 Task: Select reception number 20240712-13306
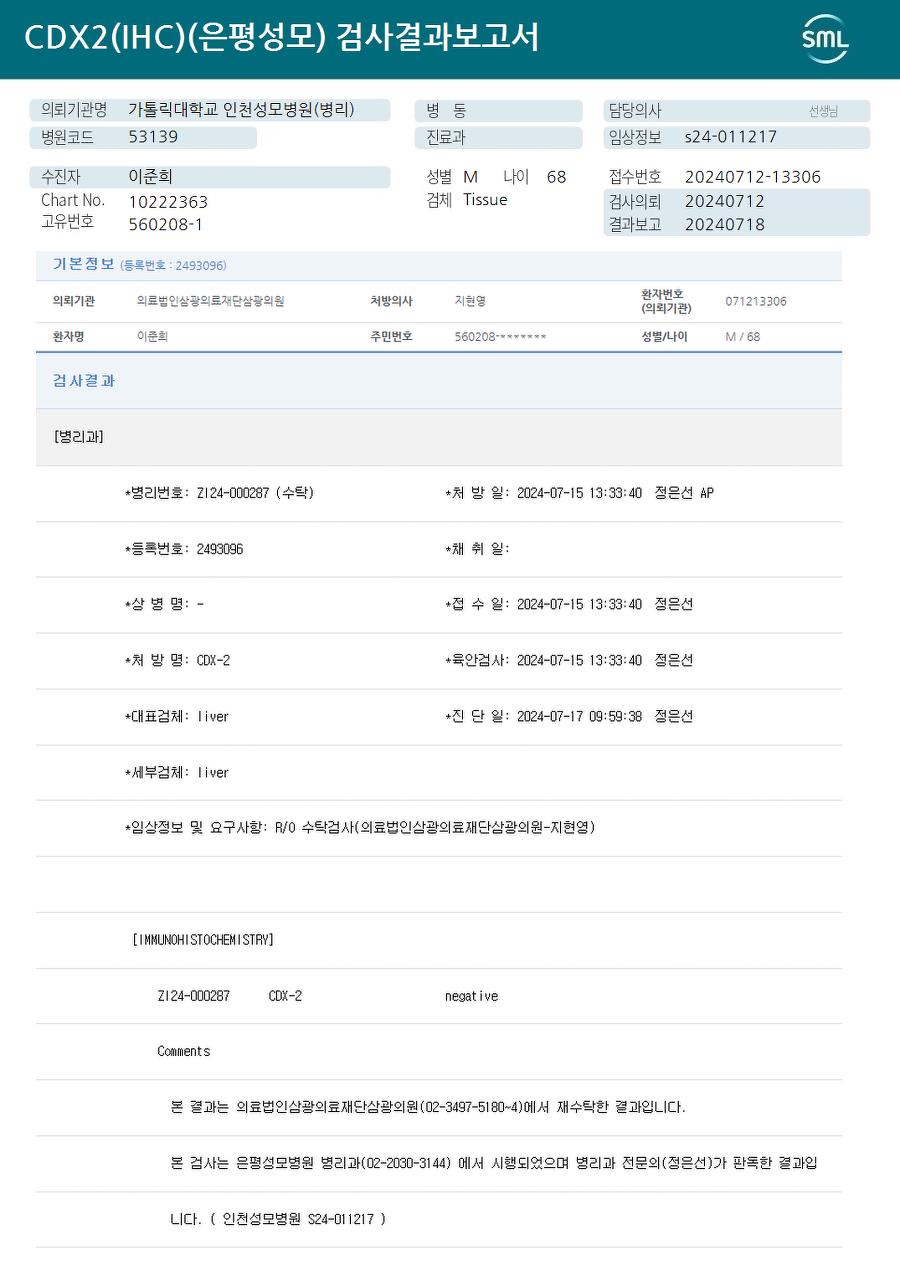point(752,177)
